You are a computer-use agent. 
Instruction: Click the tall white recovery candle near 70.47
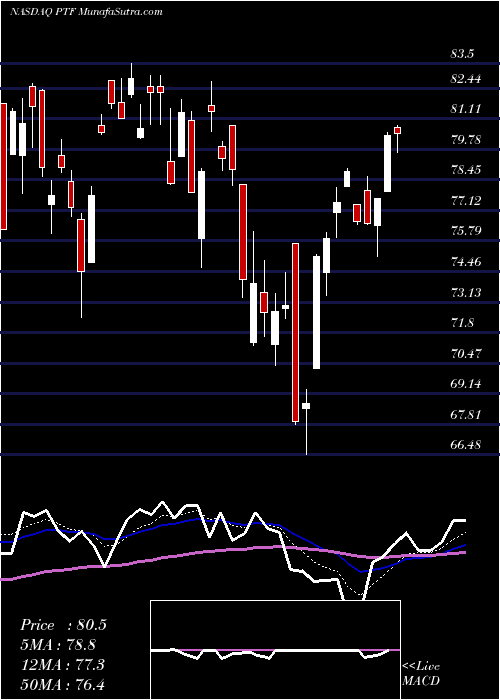pos(317,312)
